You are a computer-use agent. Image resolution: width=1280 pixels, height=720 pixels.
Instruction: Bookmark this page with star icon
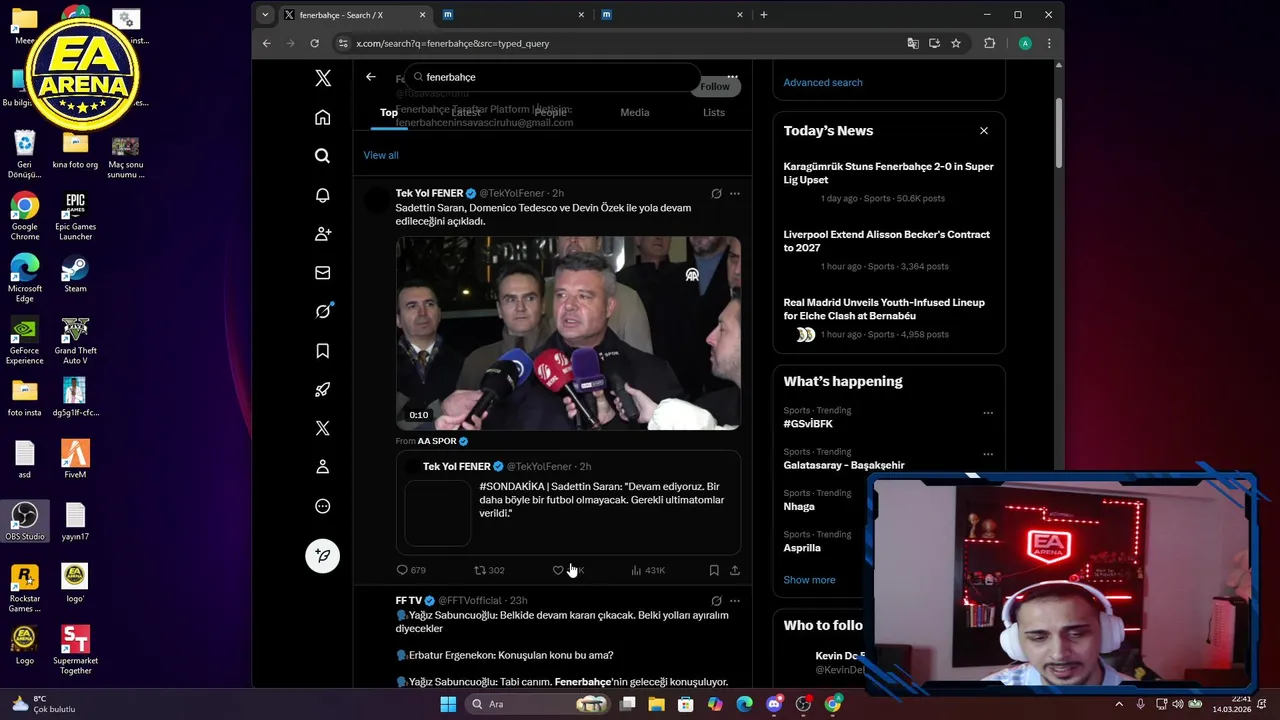(x=956, y=43)
